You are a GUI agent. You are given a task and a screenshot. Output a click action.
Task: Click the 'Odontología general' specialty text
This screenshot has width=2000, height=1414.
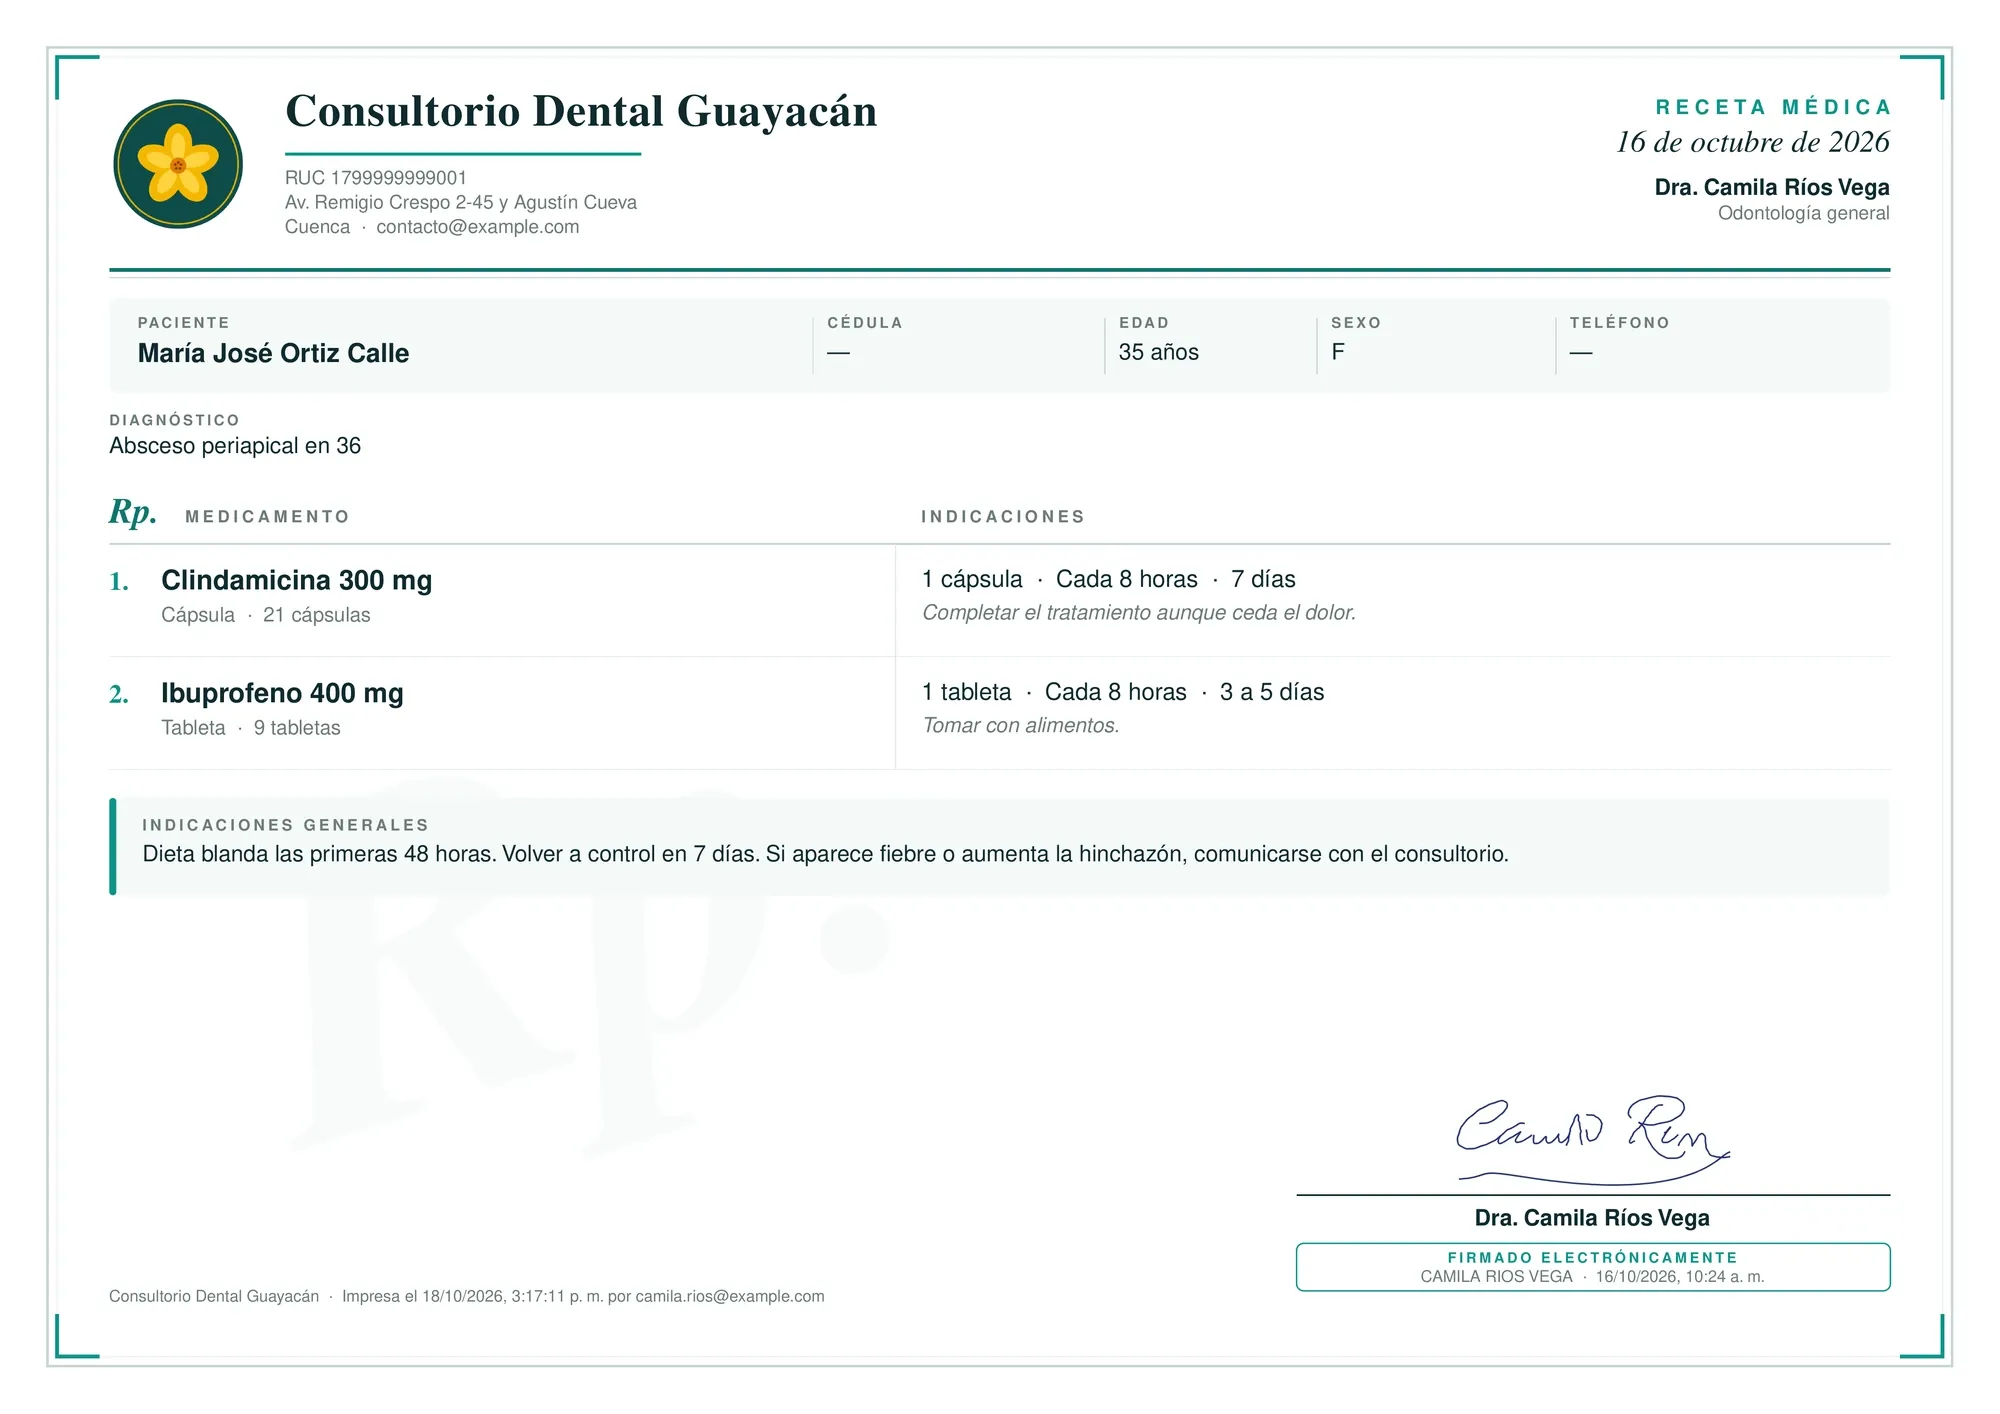pos(1804,213)
